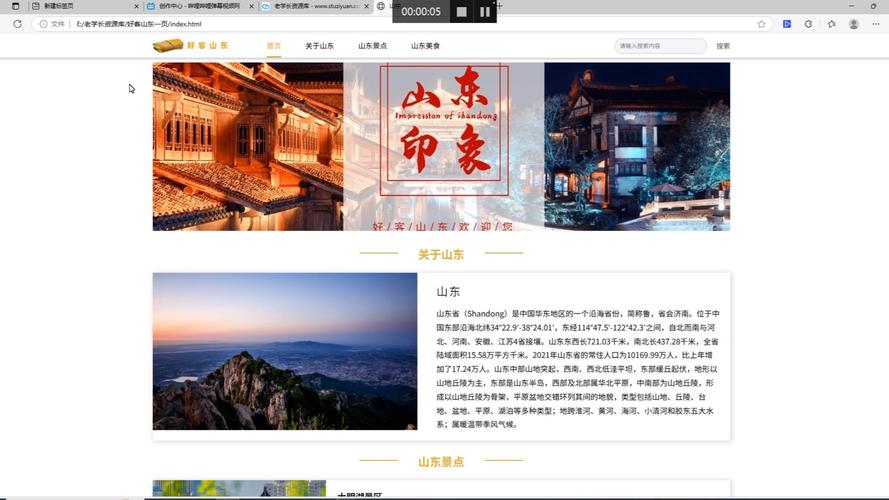Open the browser profile avatar icon

[853, 24]
